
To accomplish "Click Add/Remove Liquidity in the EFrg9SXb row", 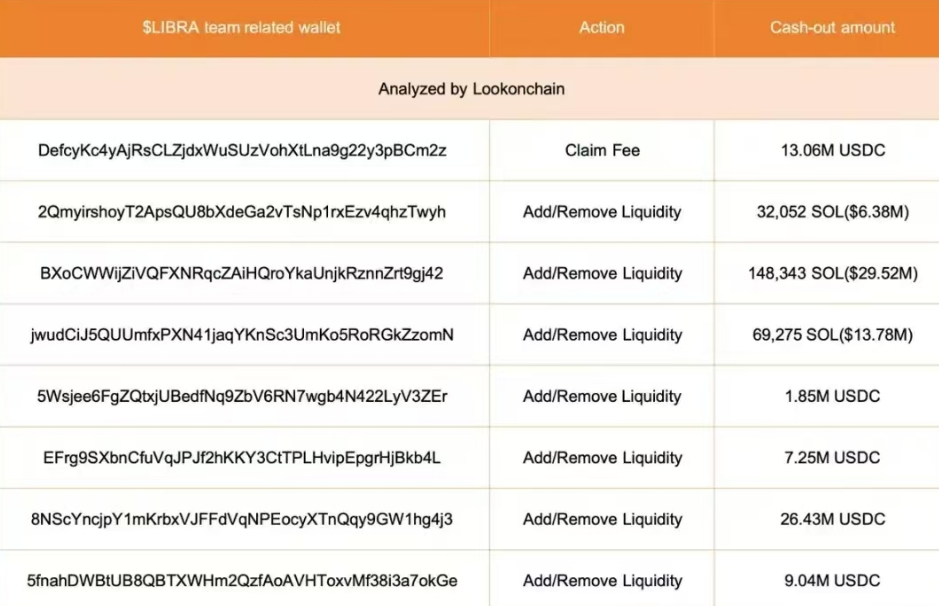I will (602, 458).
